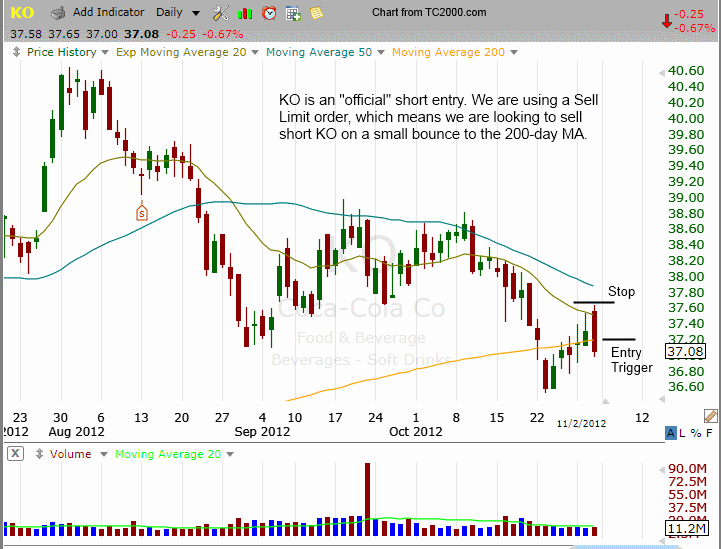Click the Oct 2012 date axis label
Image resolution: width=721 pixels, height=549 pixels.
416,432
